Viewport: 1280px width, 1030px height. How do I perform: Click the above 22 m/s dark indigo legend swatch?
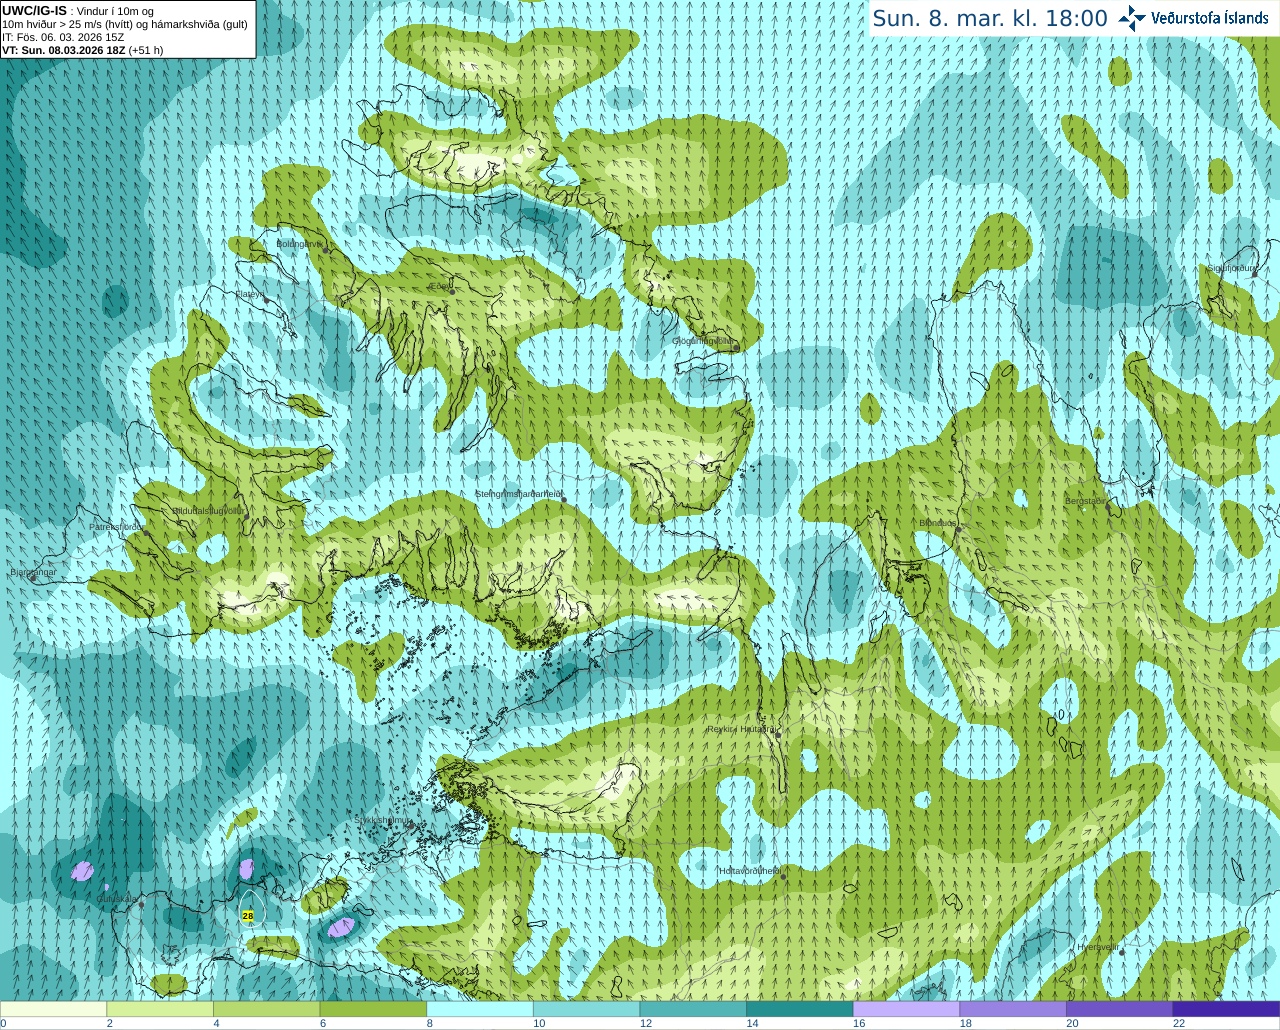coord(1226,1009)
